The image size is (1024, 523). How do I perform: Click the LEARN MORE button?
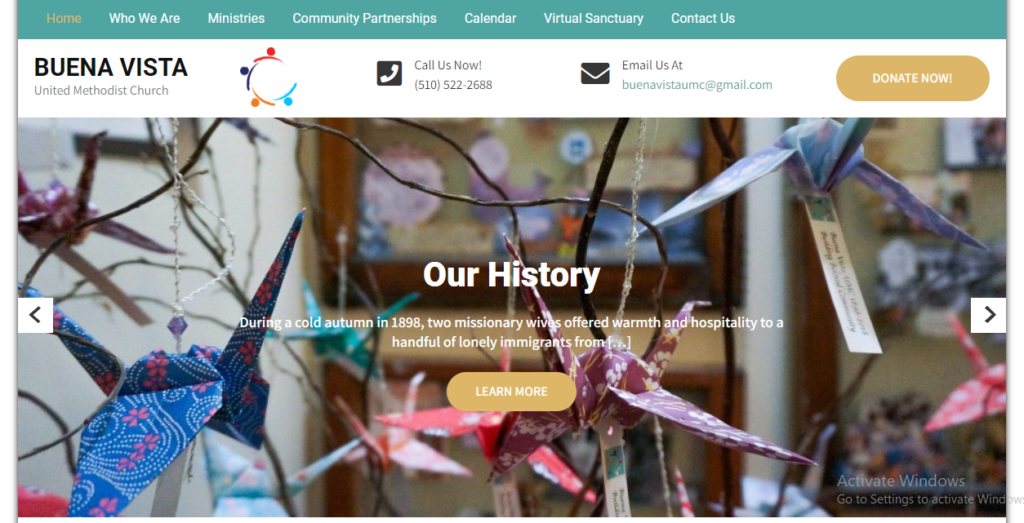pos(511,392)
